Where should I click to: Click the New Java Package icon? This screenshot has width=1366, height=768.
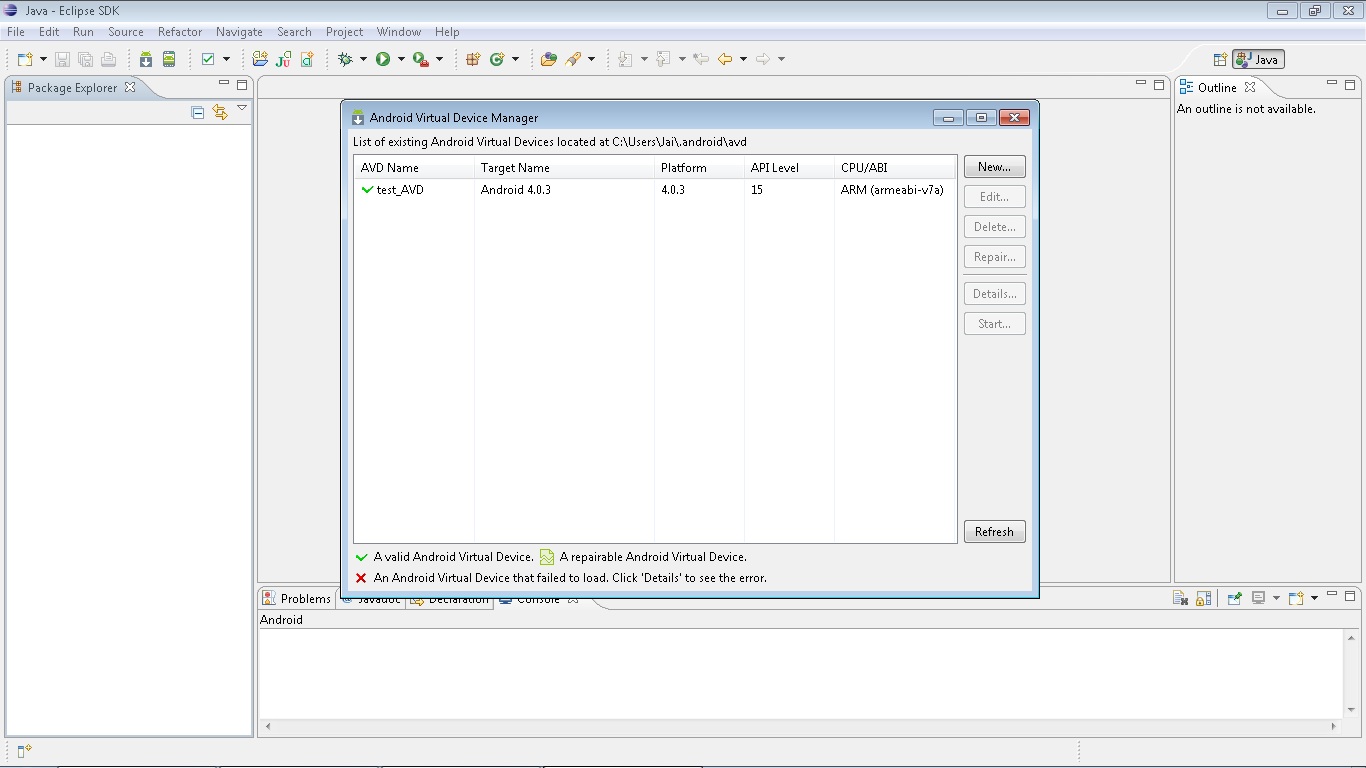click(474, 59)
